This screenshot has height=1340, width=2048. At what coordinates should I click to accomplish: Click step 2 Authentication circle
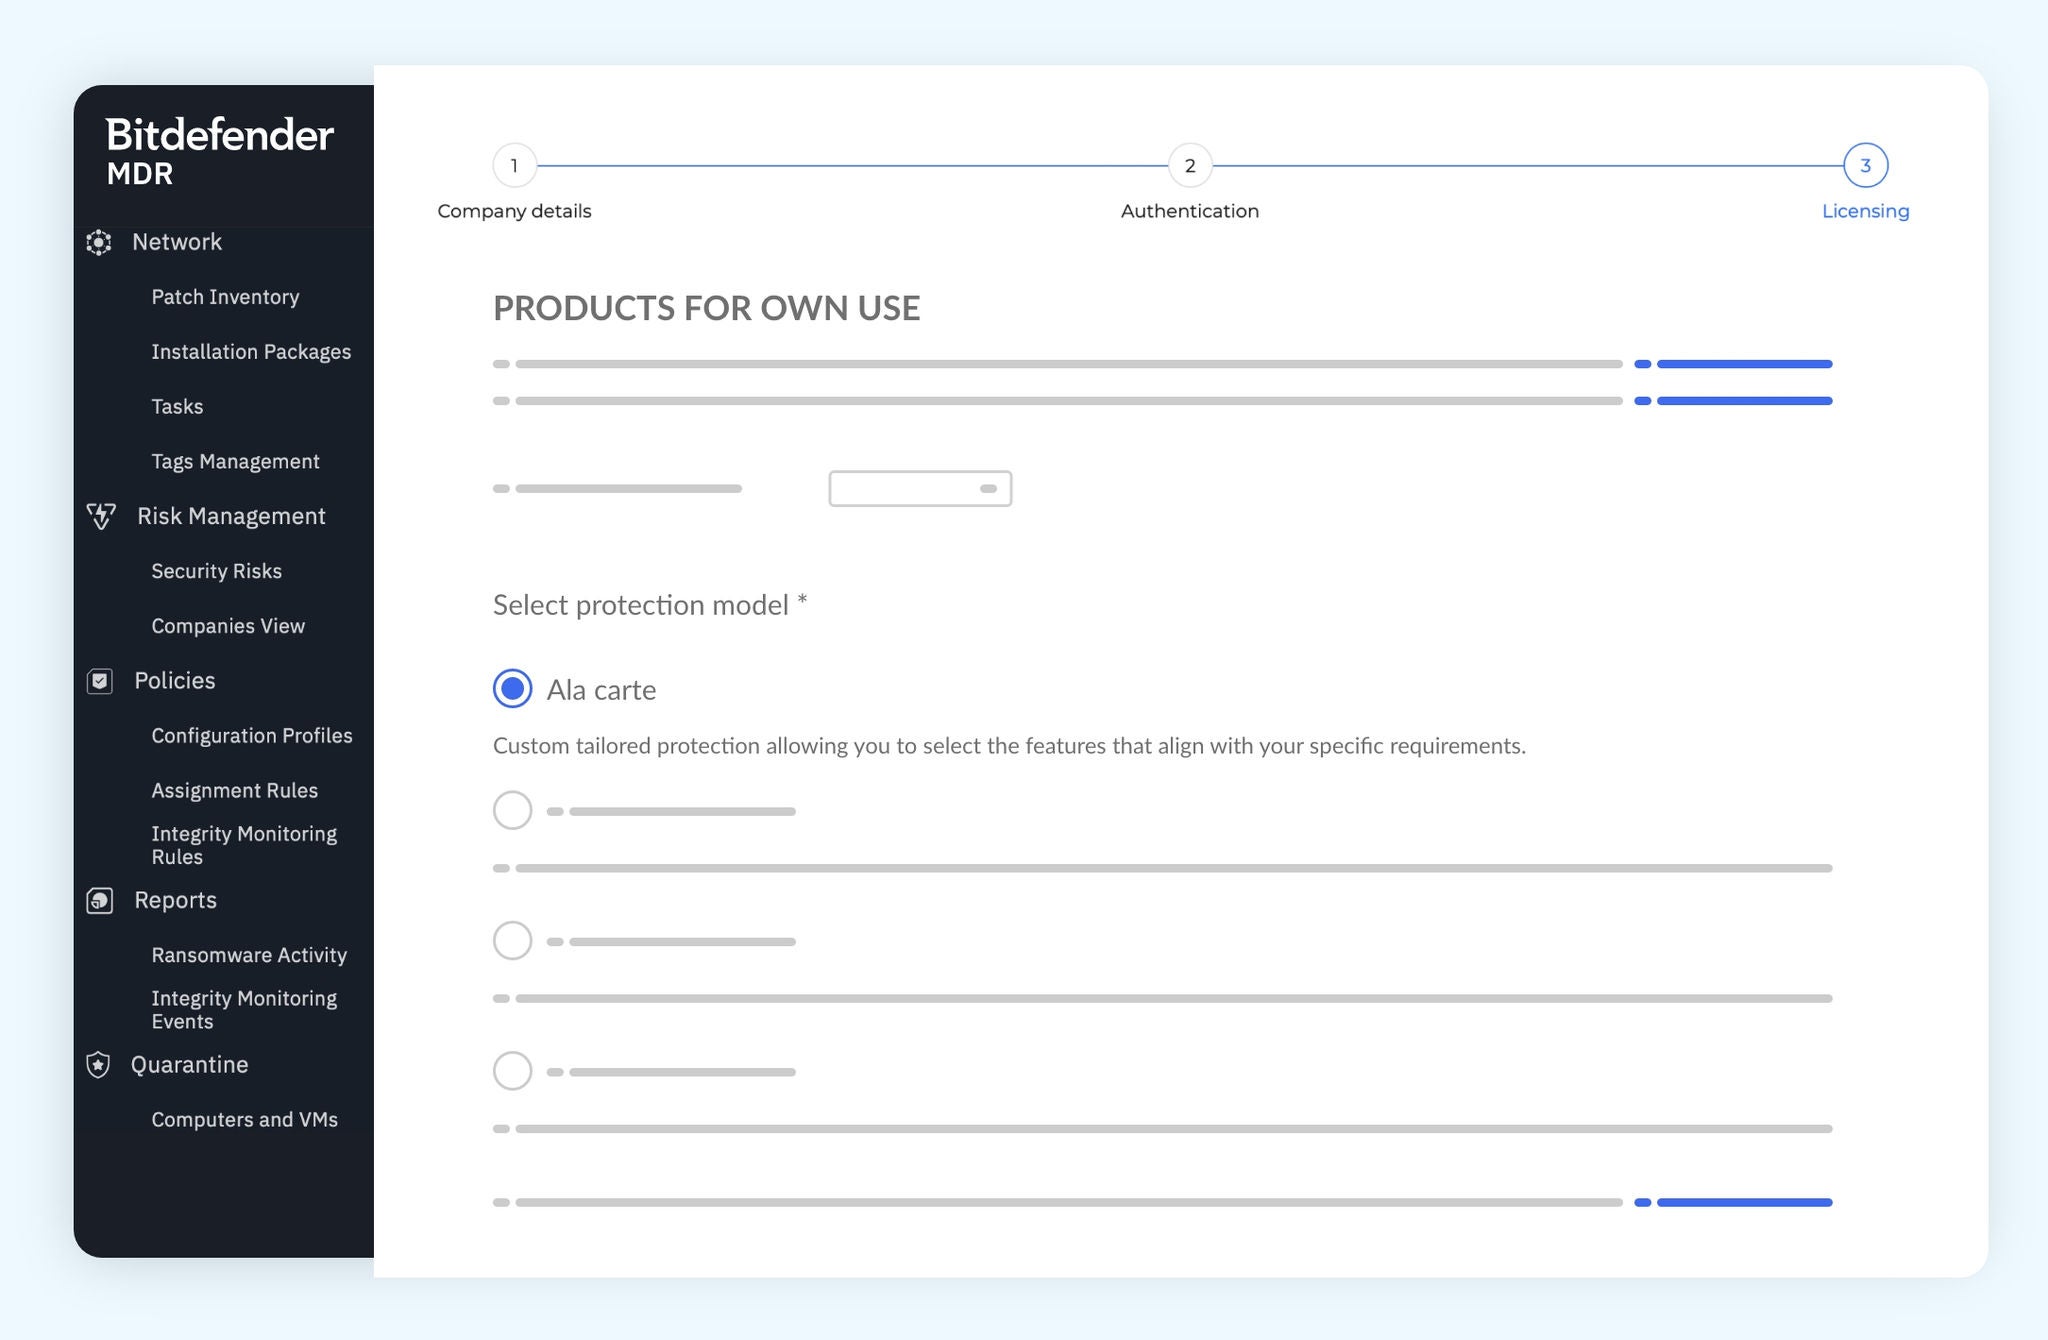(x=1190, y=165)
